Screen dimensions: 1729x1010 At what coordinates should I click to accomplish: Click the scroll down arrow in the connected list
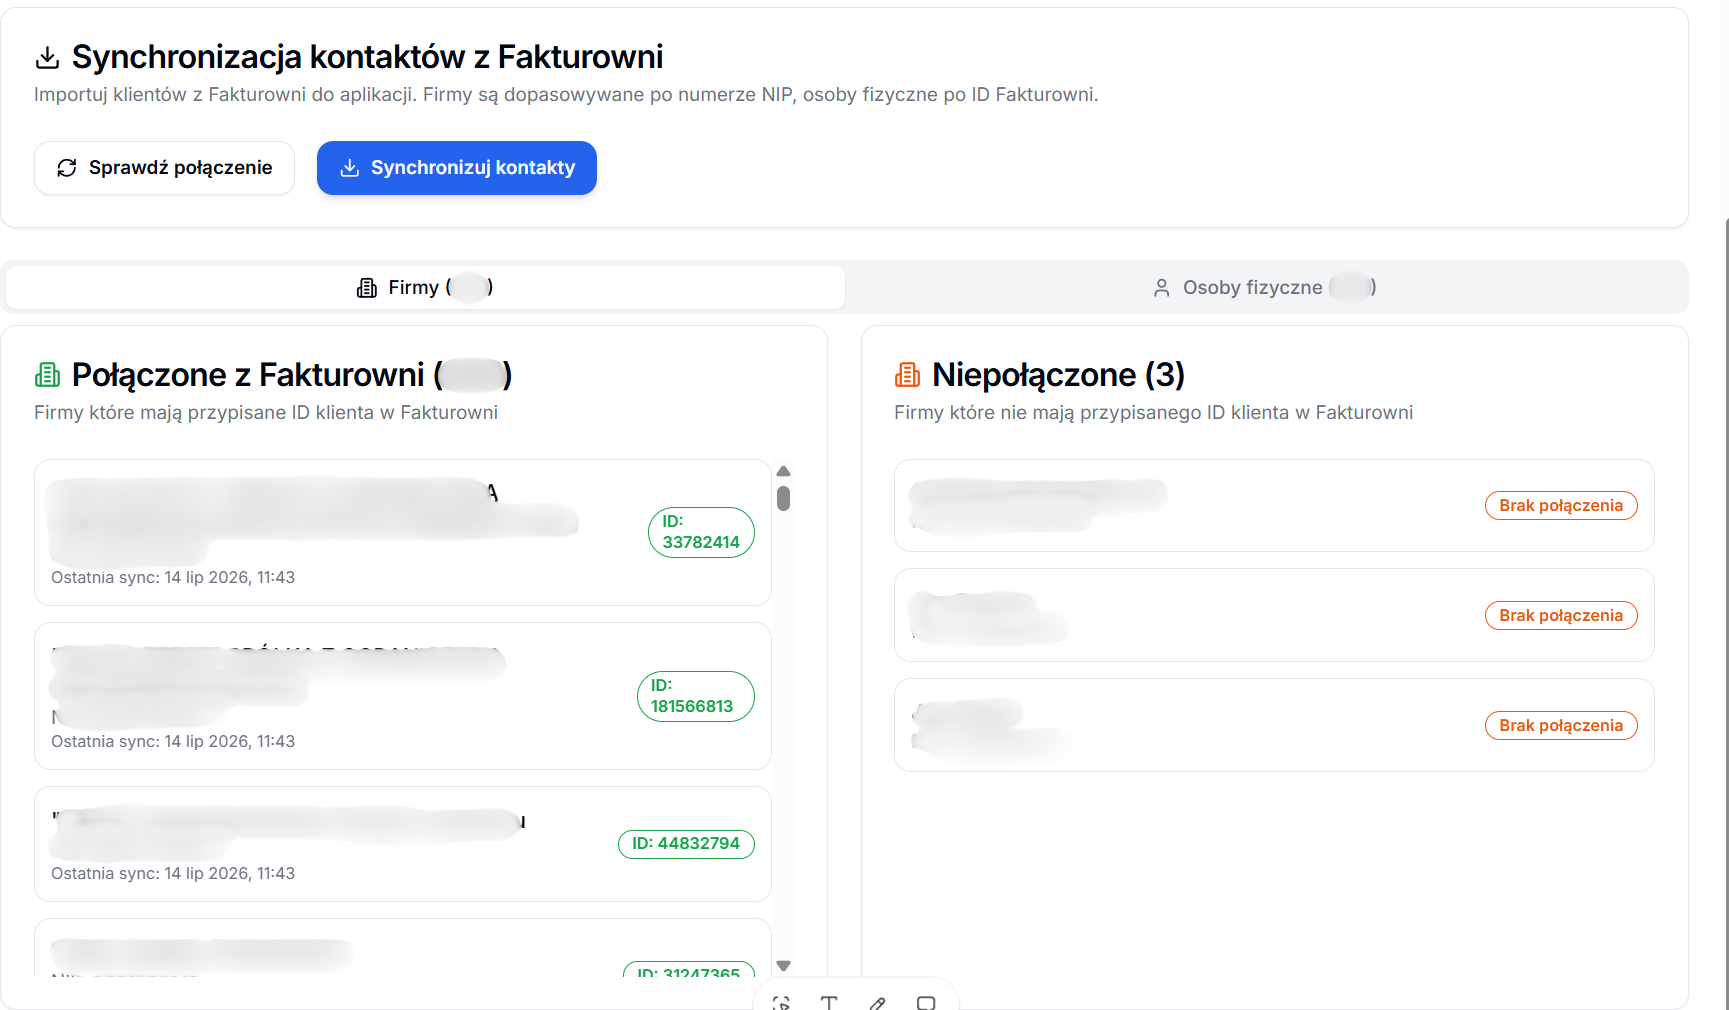784,966
